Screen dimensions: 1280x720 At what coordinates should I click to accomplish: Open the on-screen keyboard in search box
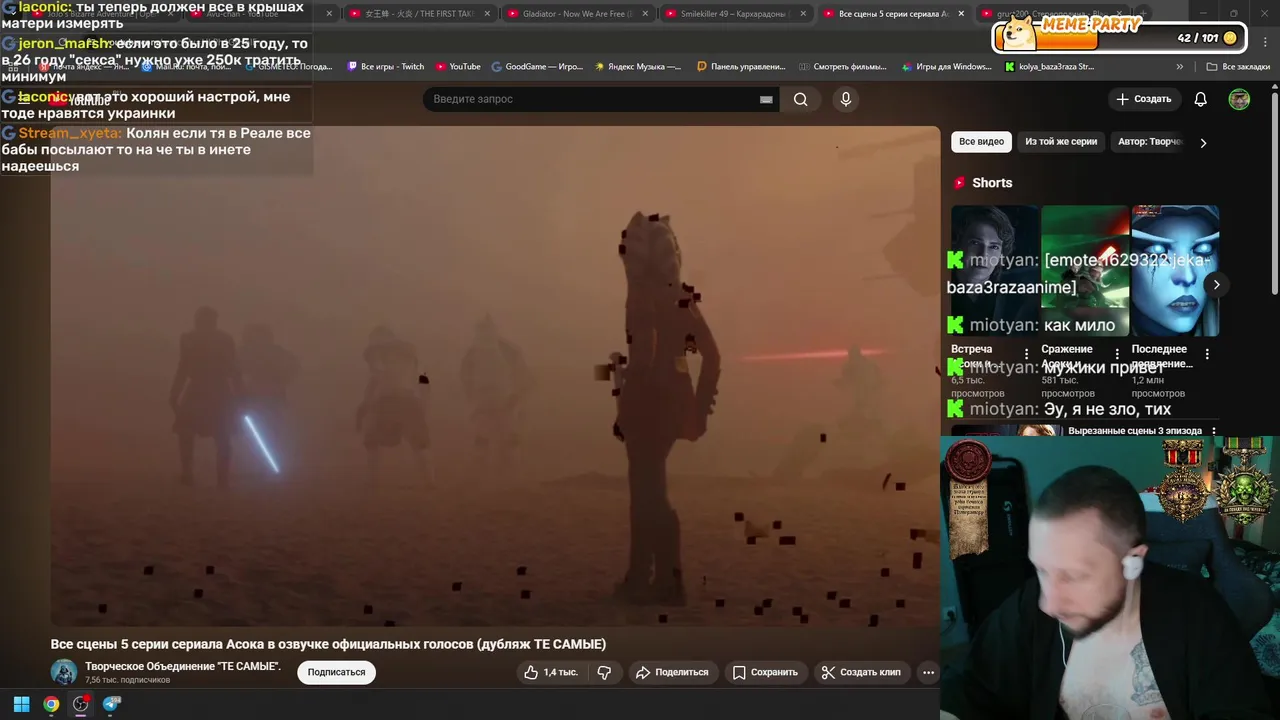tap(766, 99)
